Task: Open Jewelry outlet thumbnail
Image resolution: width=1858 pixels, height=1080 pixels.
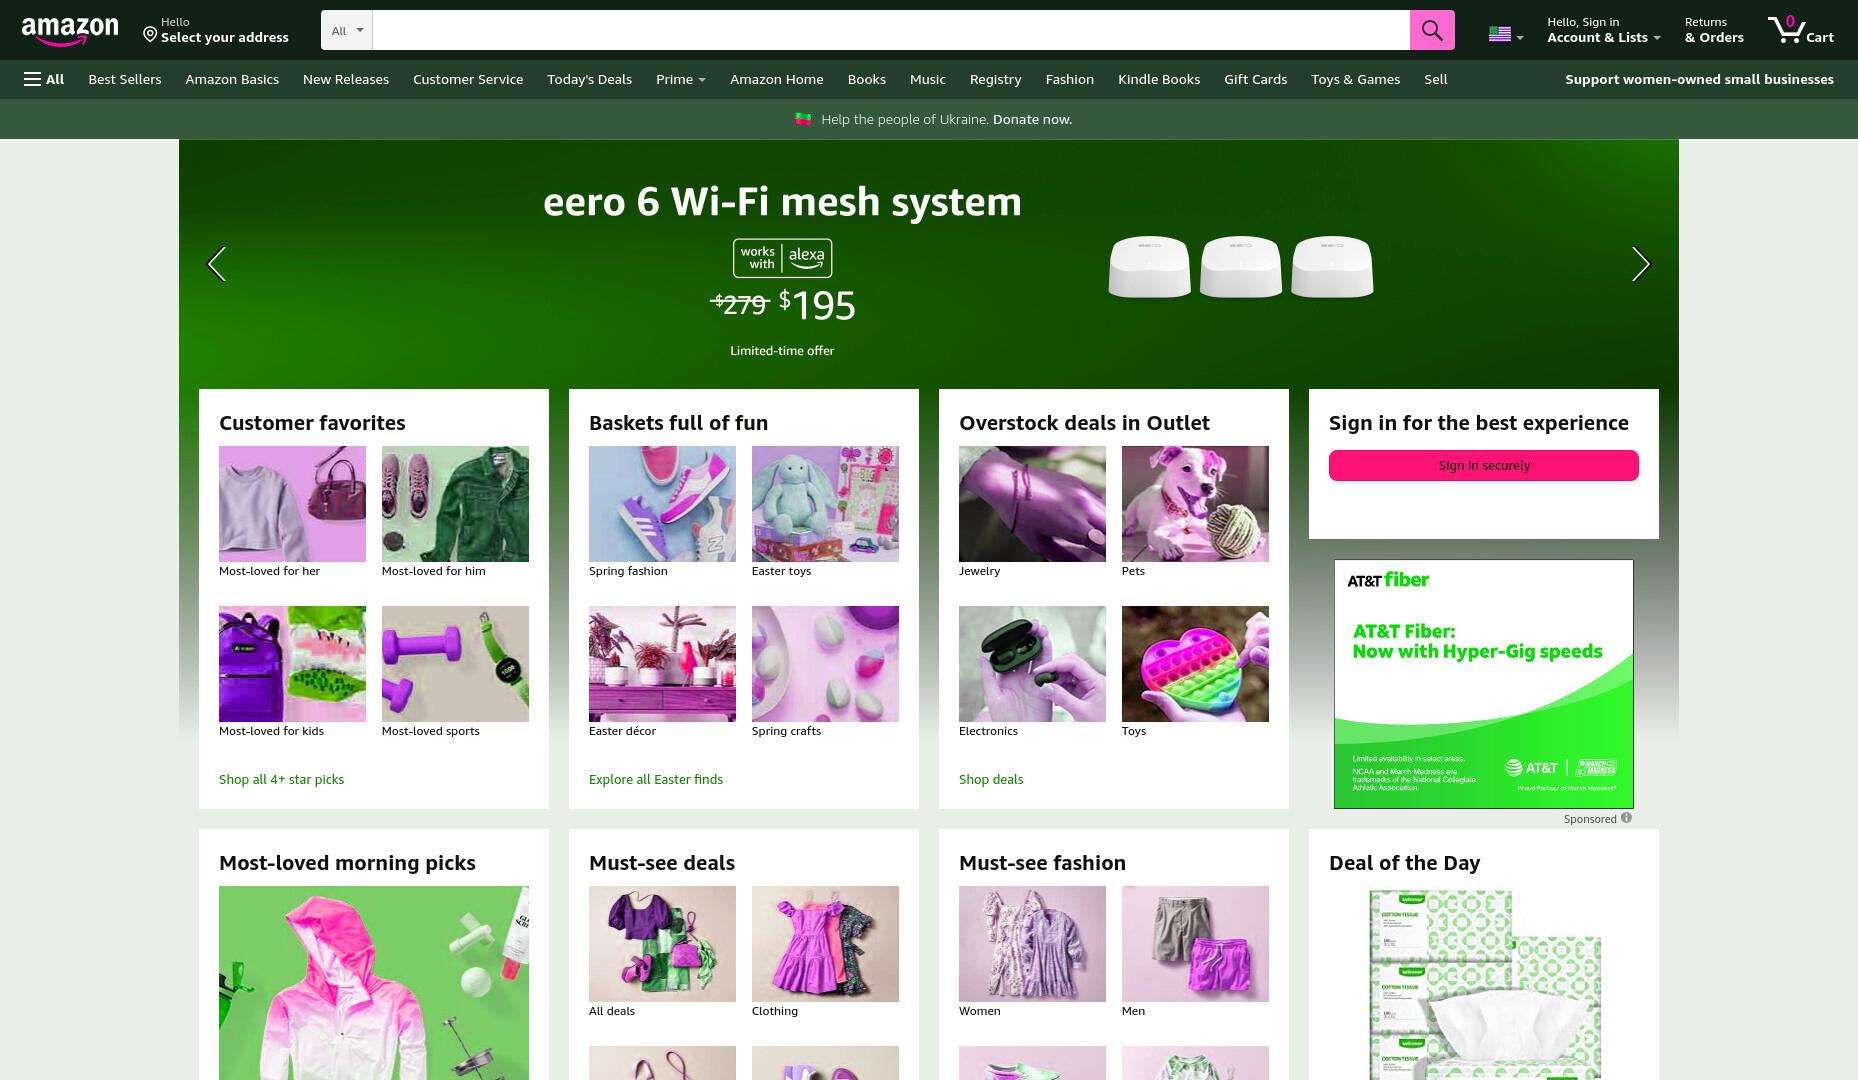Action: click(1032, 504)
